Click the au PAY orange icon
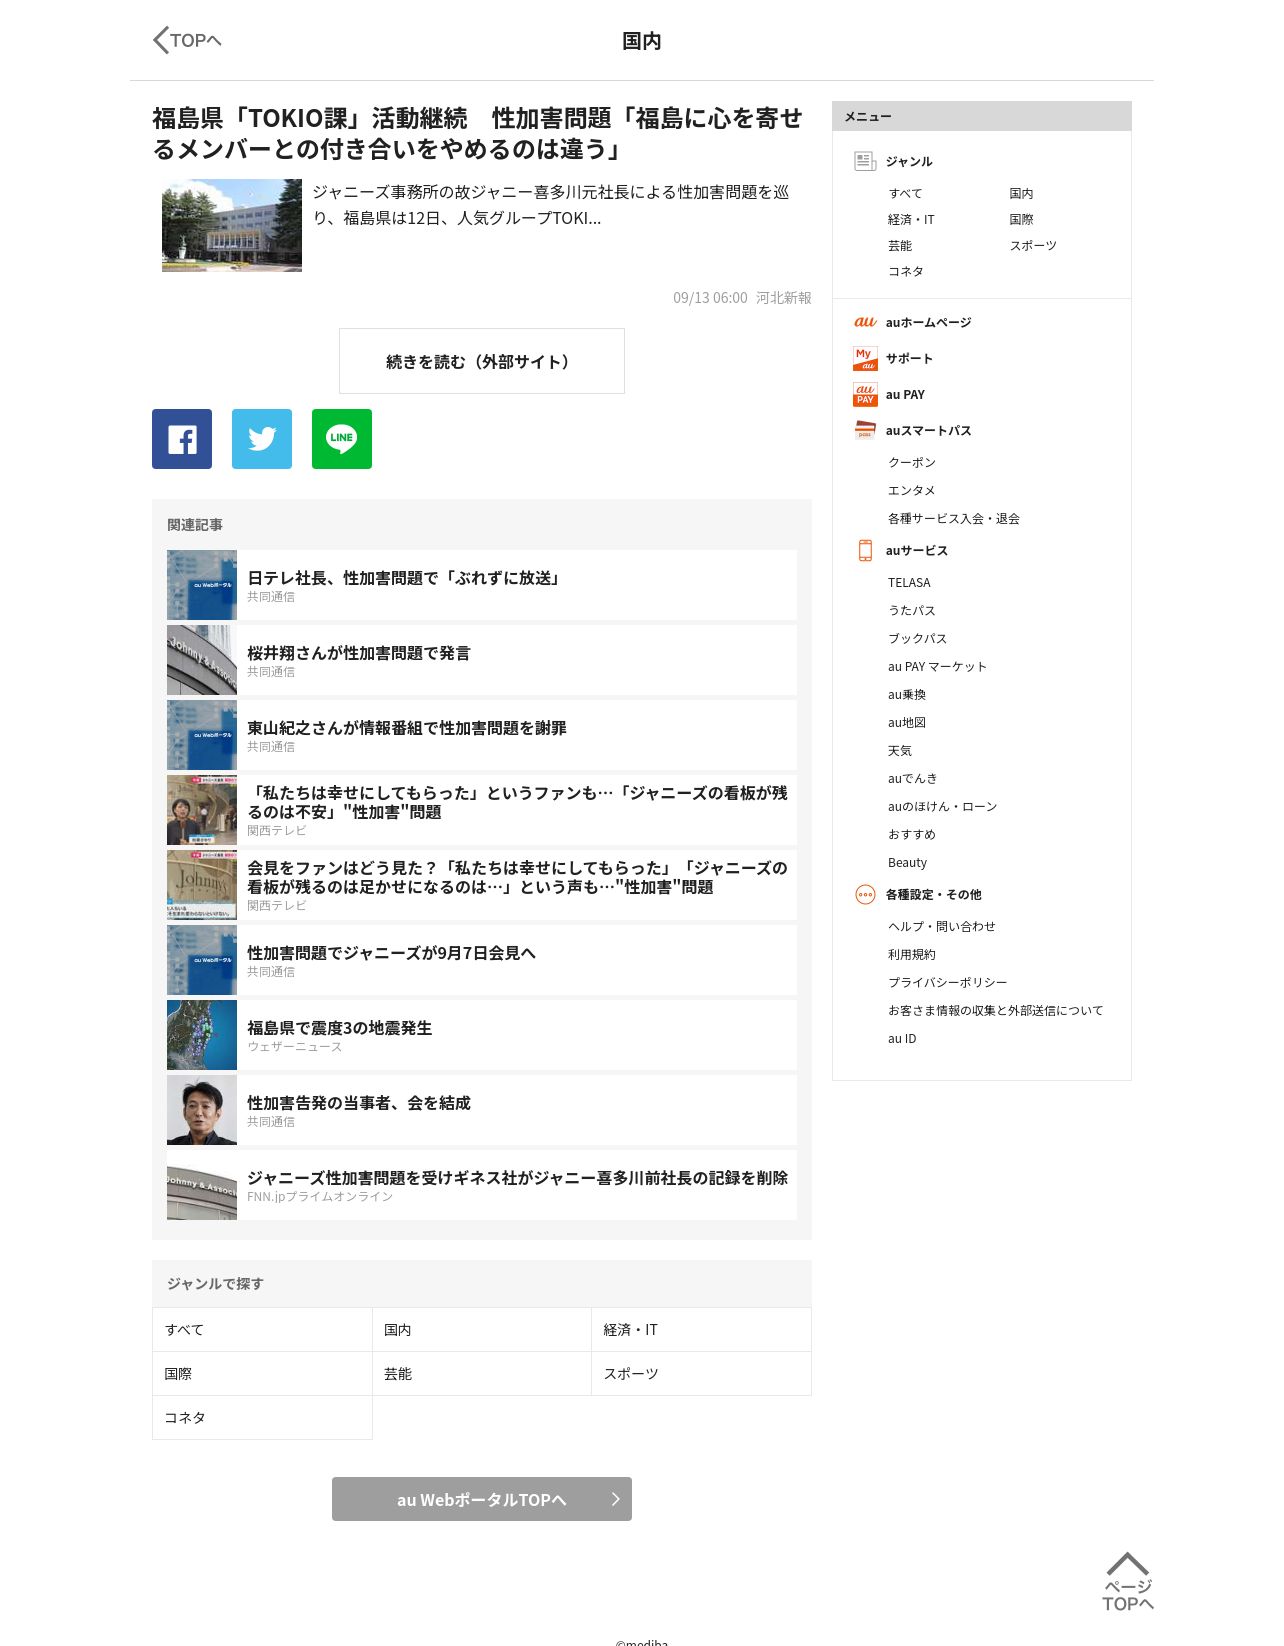Viewport: 1284px width, 1646px height. [x=865, y=394]
